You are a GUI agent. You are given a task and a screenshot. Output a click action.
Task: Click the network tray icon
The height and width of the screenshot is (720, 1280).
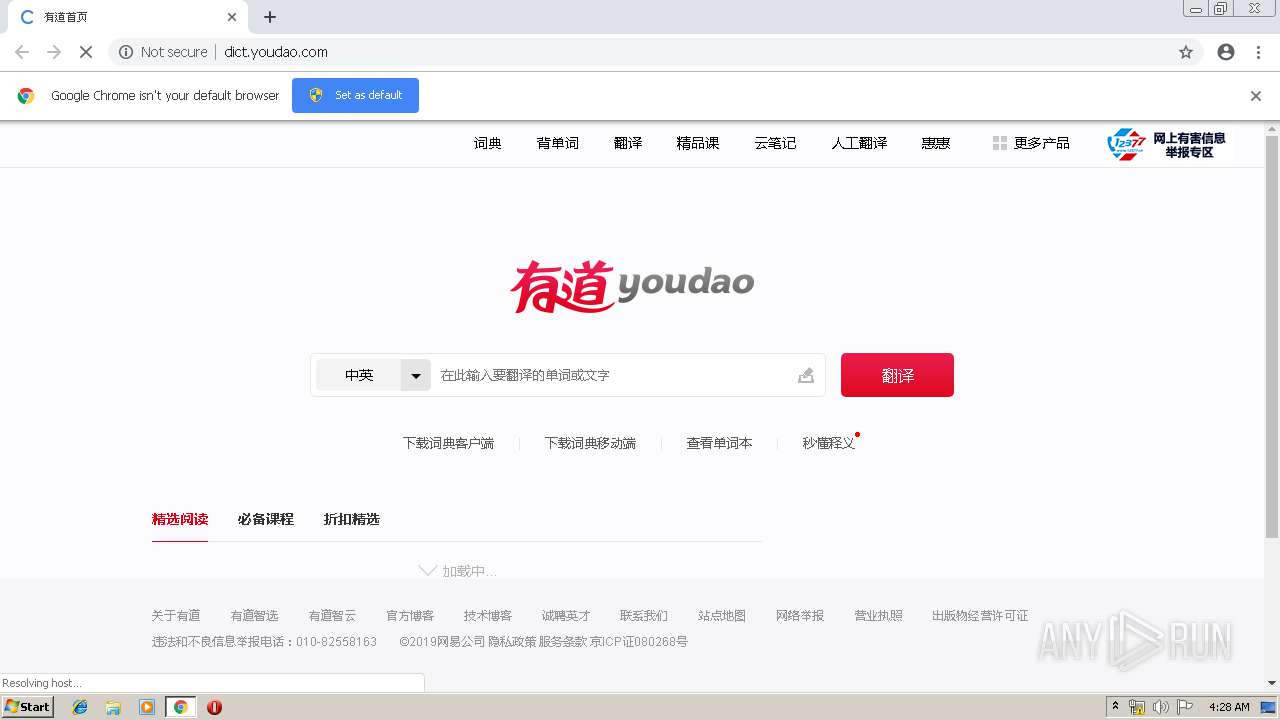coord(1137,707)
